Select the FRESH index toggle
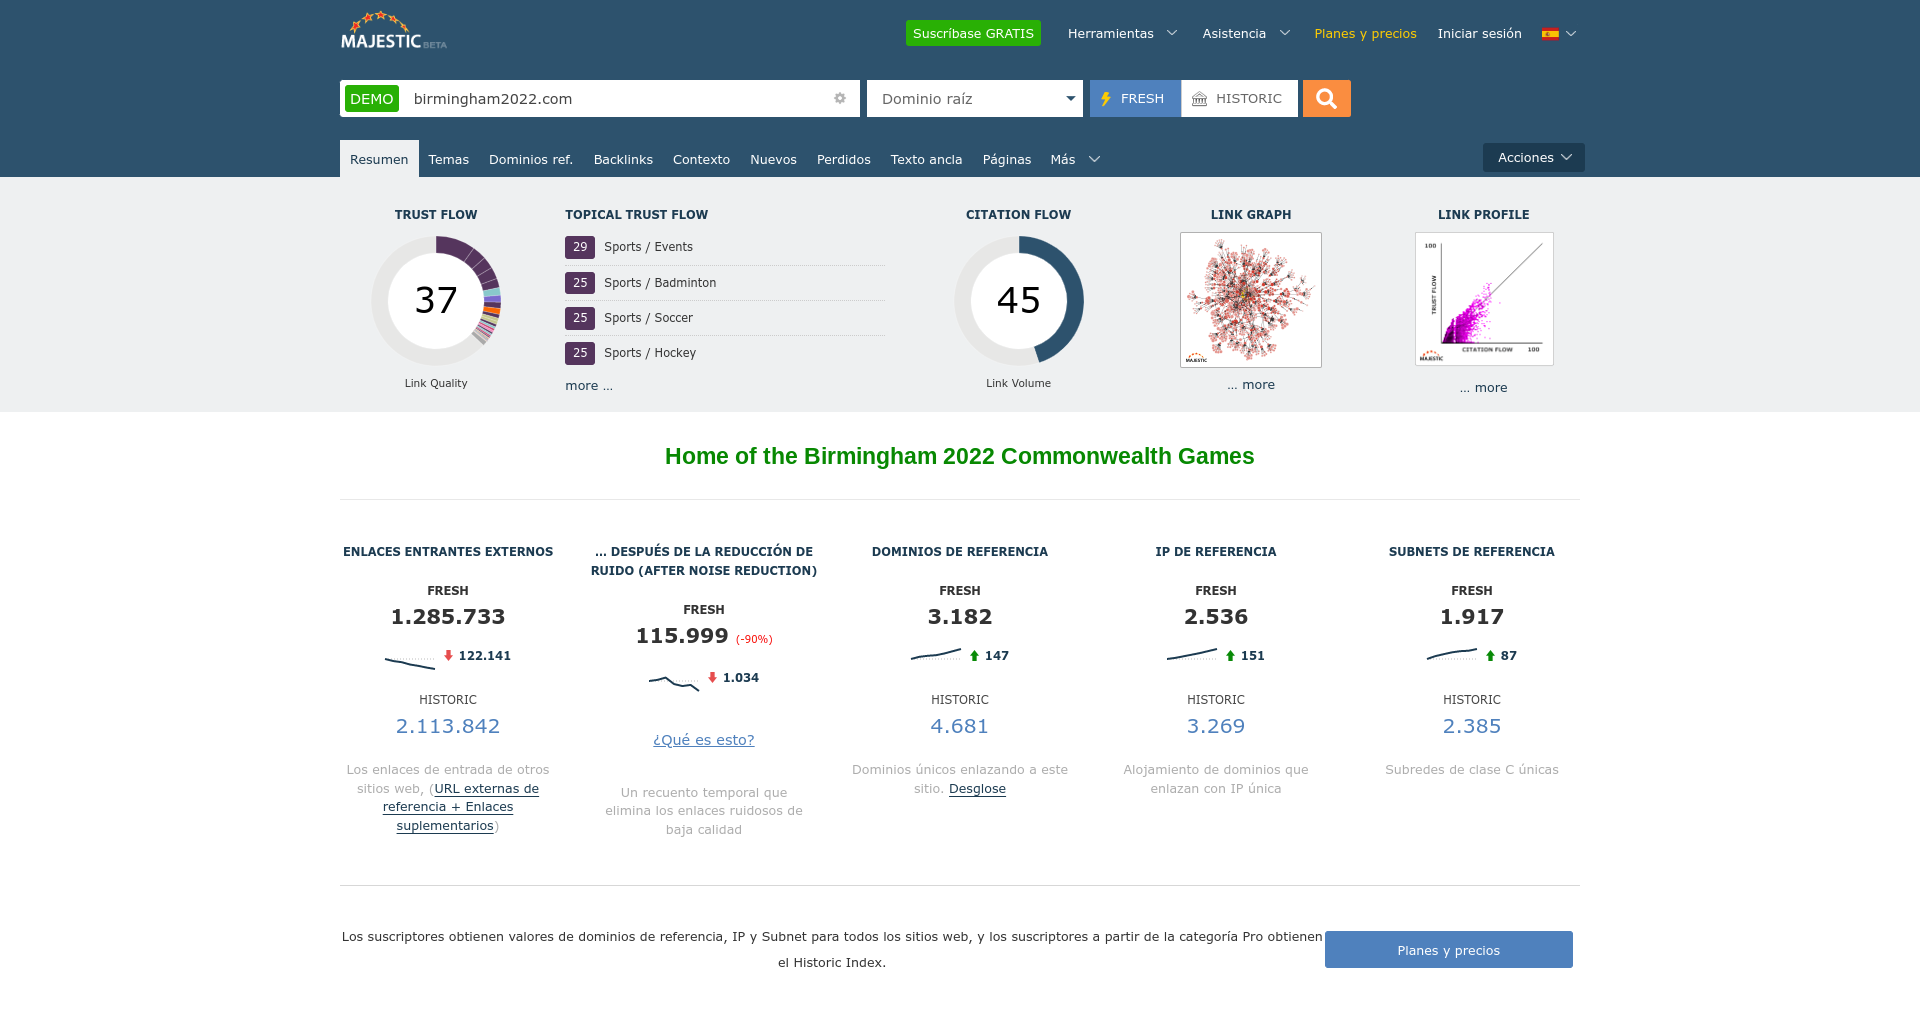This screenshot has height=1009, width=1920. tap(1135, 98)
